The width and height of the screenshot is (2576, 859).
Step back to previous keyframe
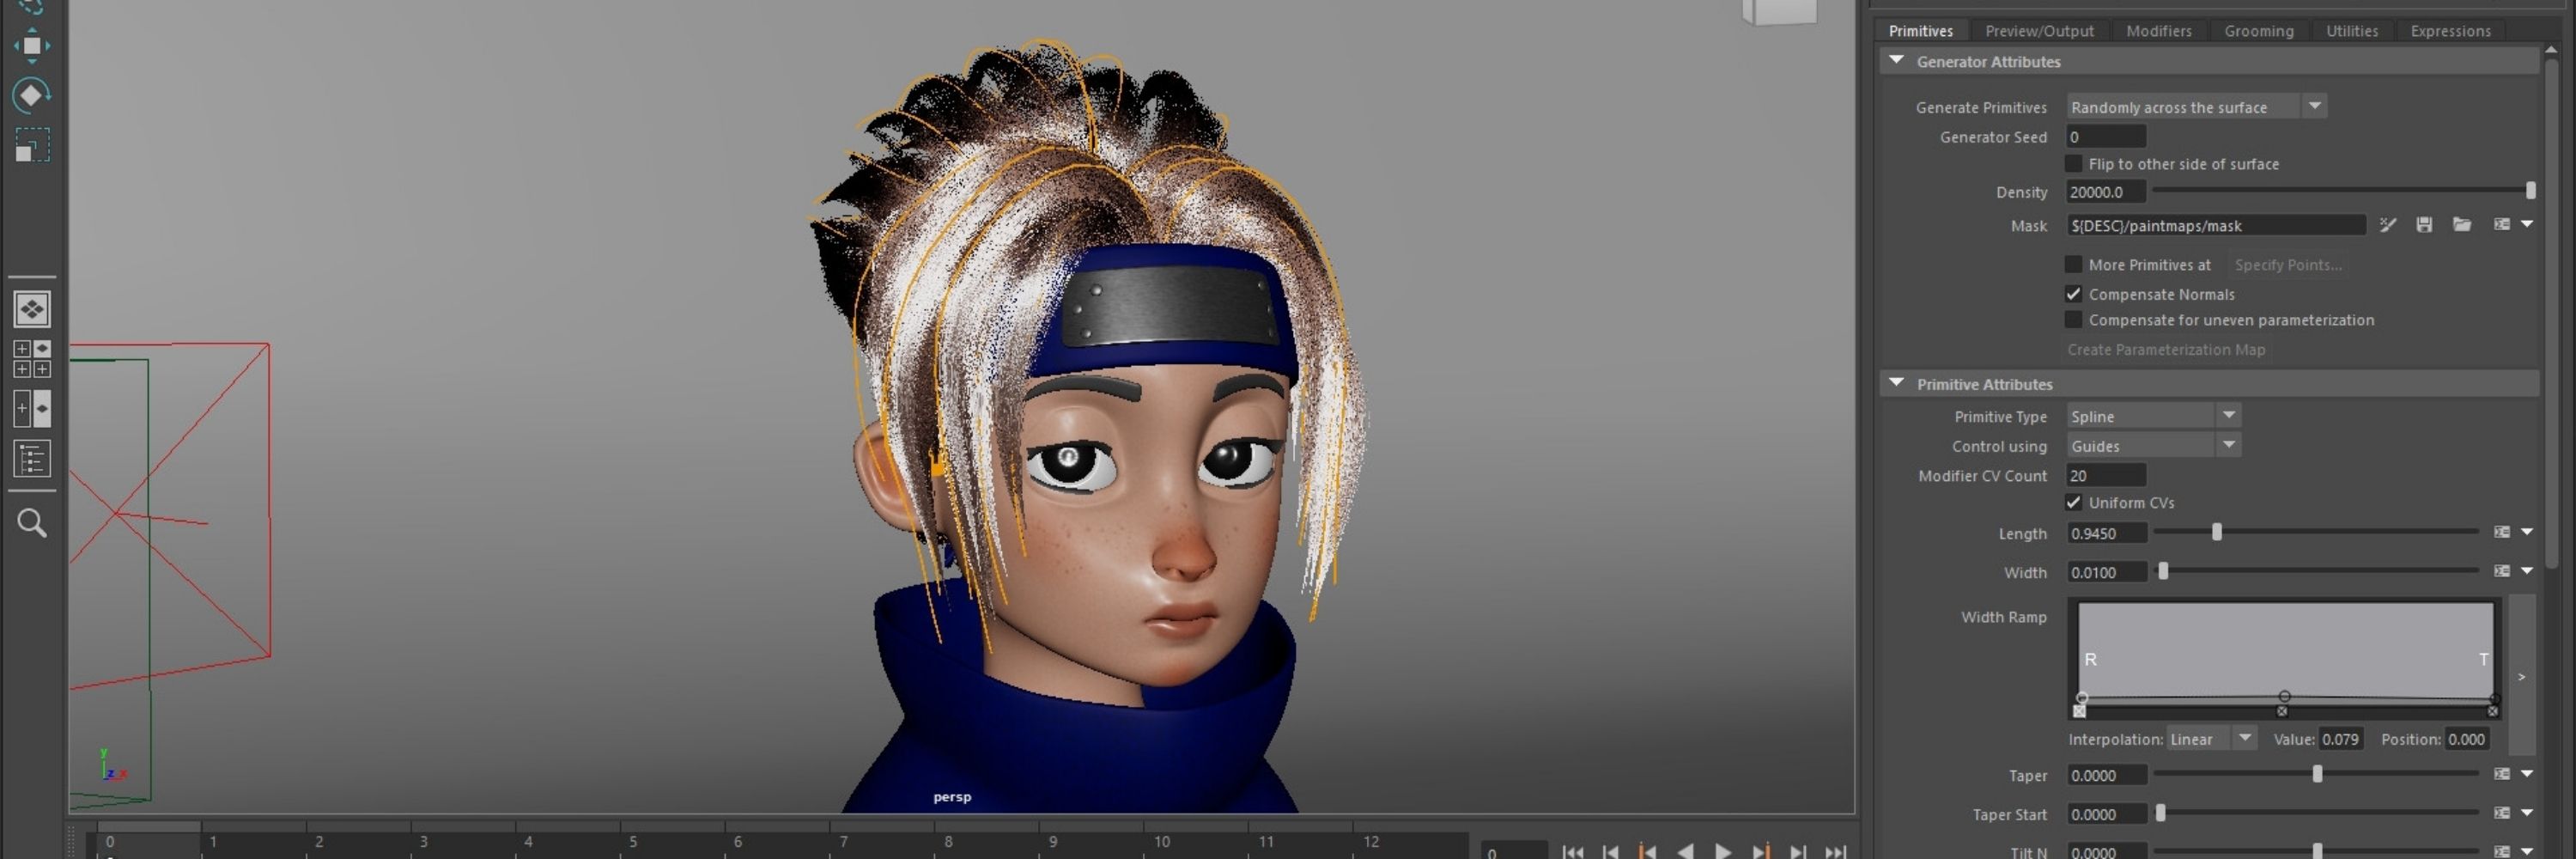click(1647, 851)
